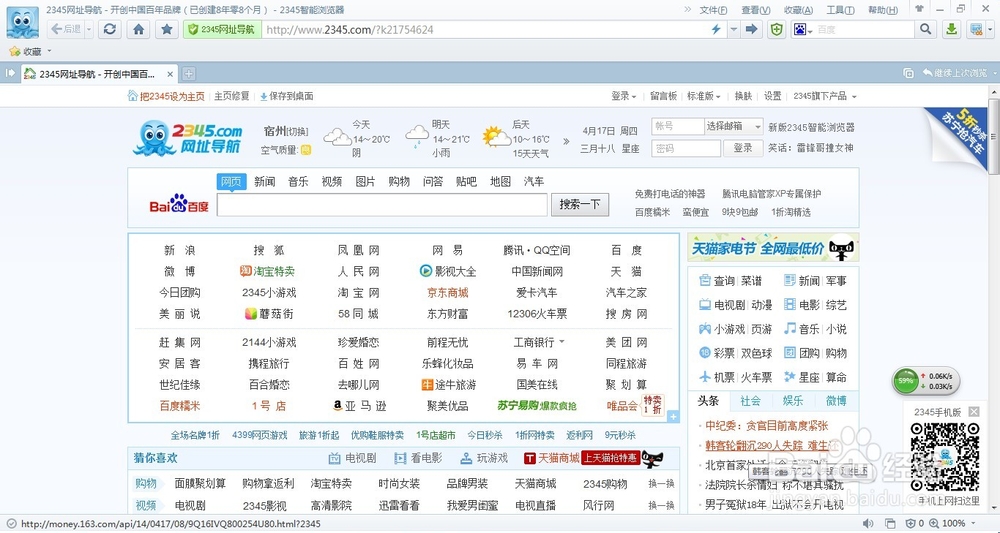Click 天猫商城 red T icon link

pos(552,458)
